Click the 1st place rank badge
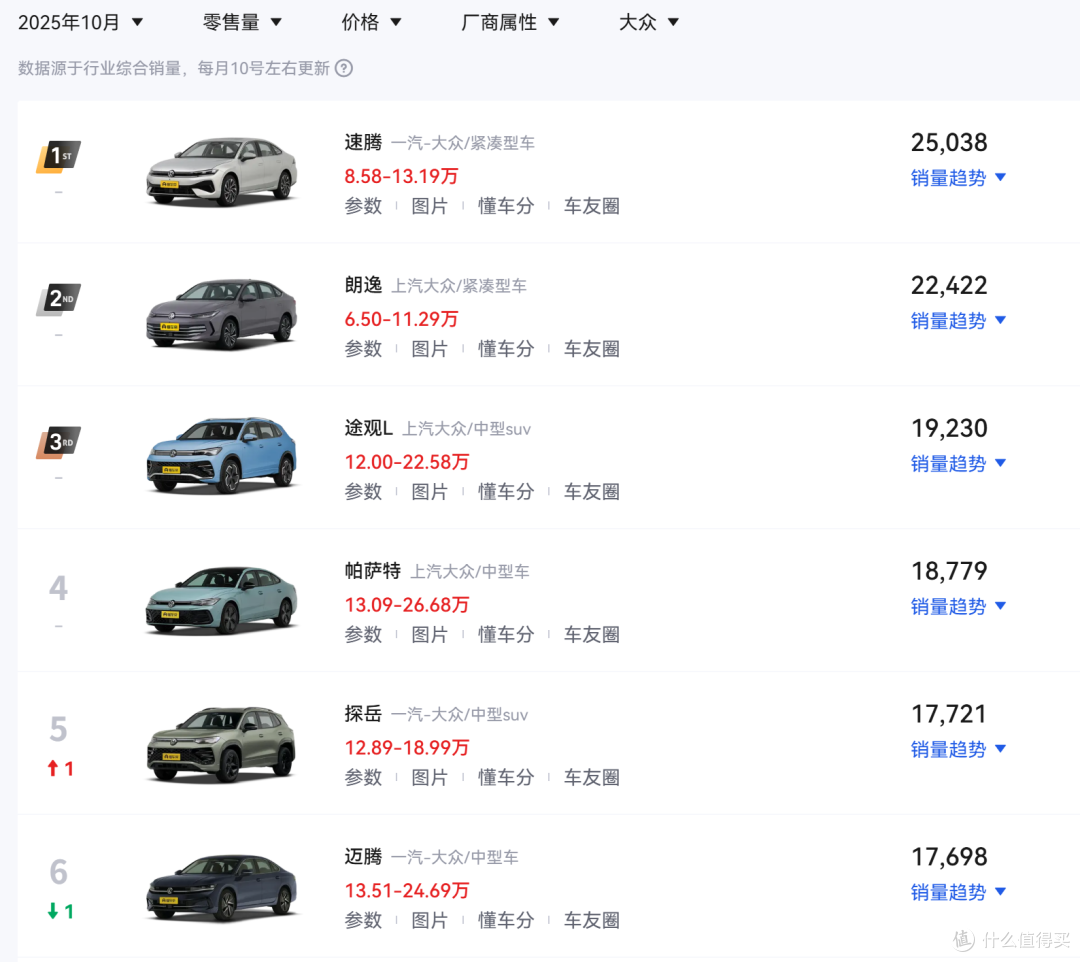 (x=59, y=156)
